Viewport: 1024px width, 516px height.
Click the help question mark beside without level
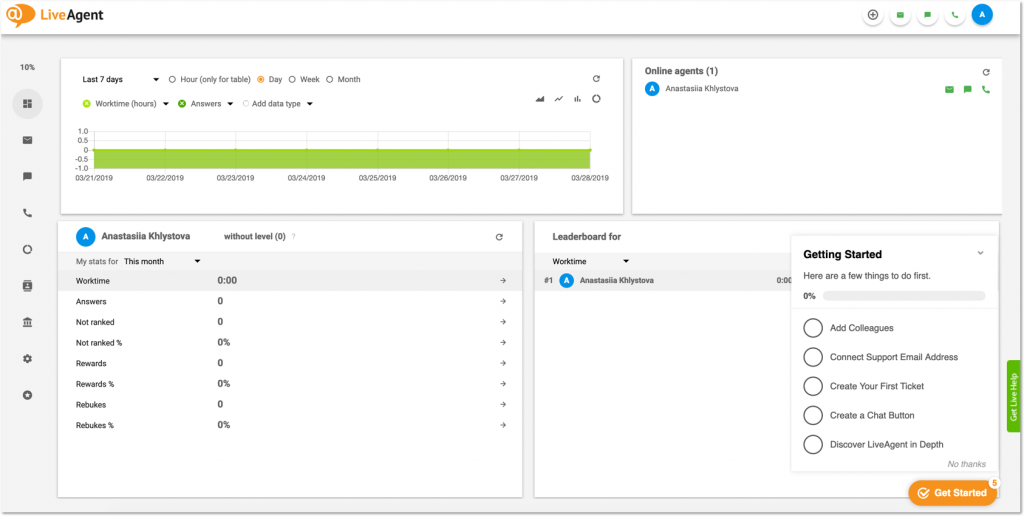click(293, 237)
